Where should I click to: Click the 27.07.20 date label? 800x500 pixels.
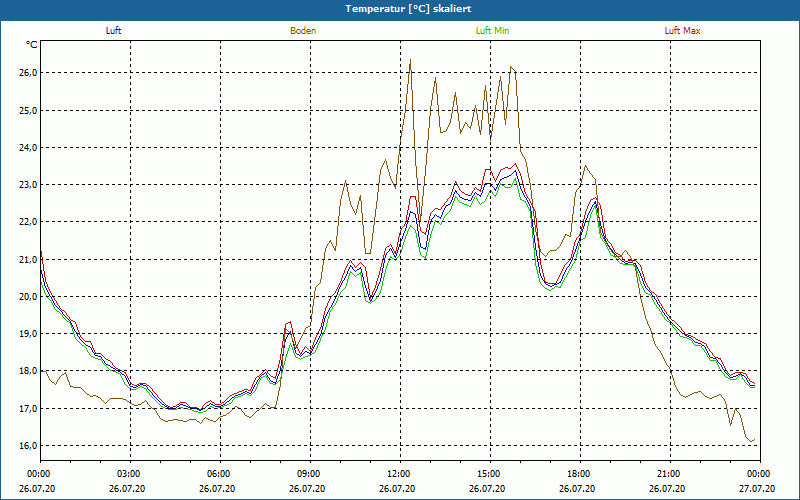point(757,488)
